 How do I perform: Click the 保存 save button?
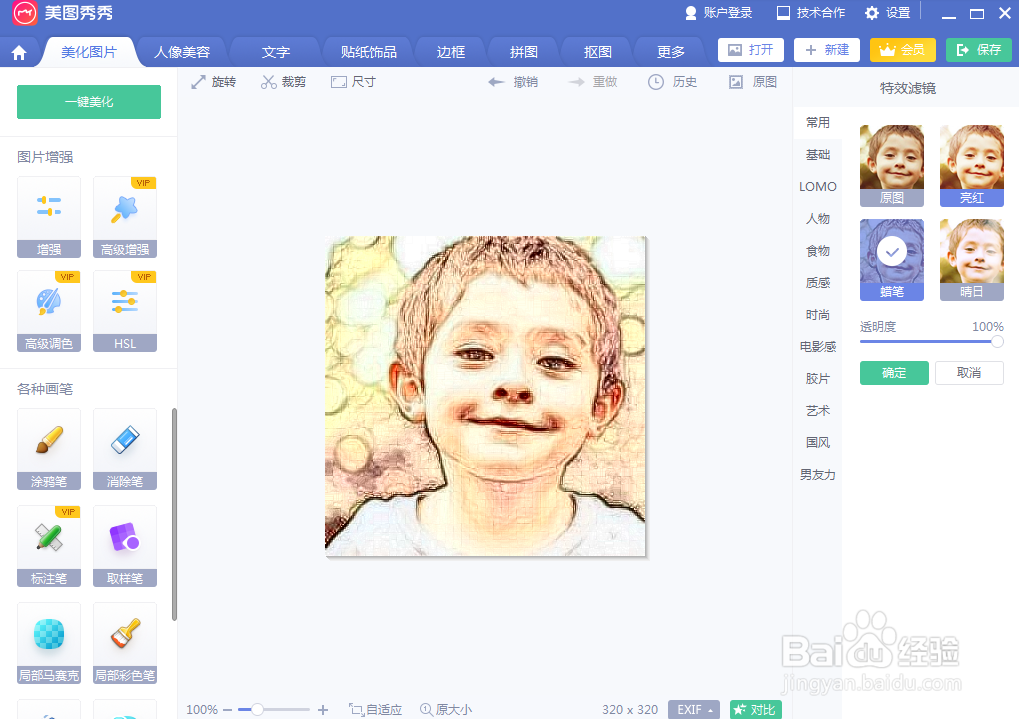click(x=979, y=50)
